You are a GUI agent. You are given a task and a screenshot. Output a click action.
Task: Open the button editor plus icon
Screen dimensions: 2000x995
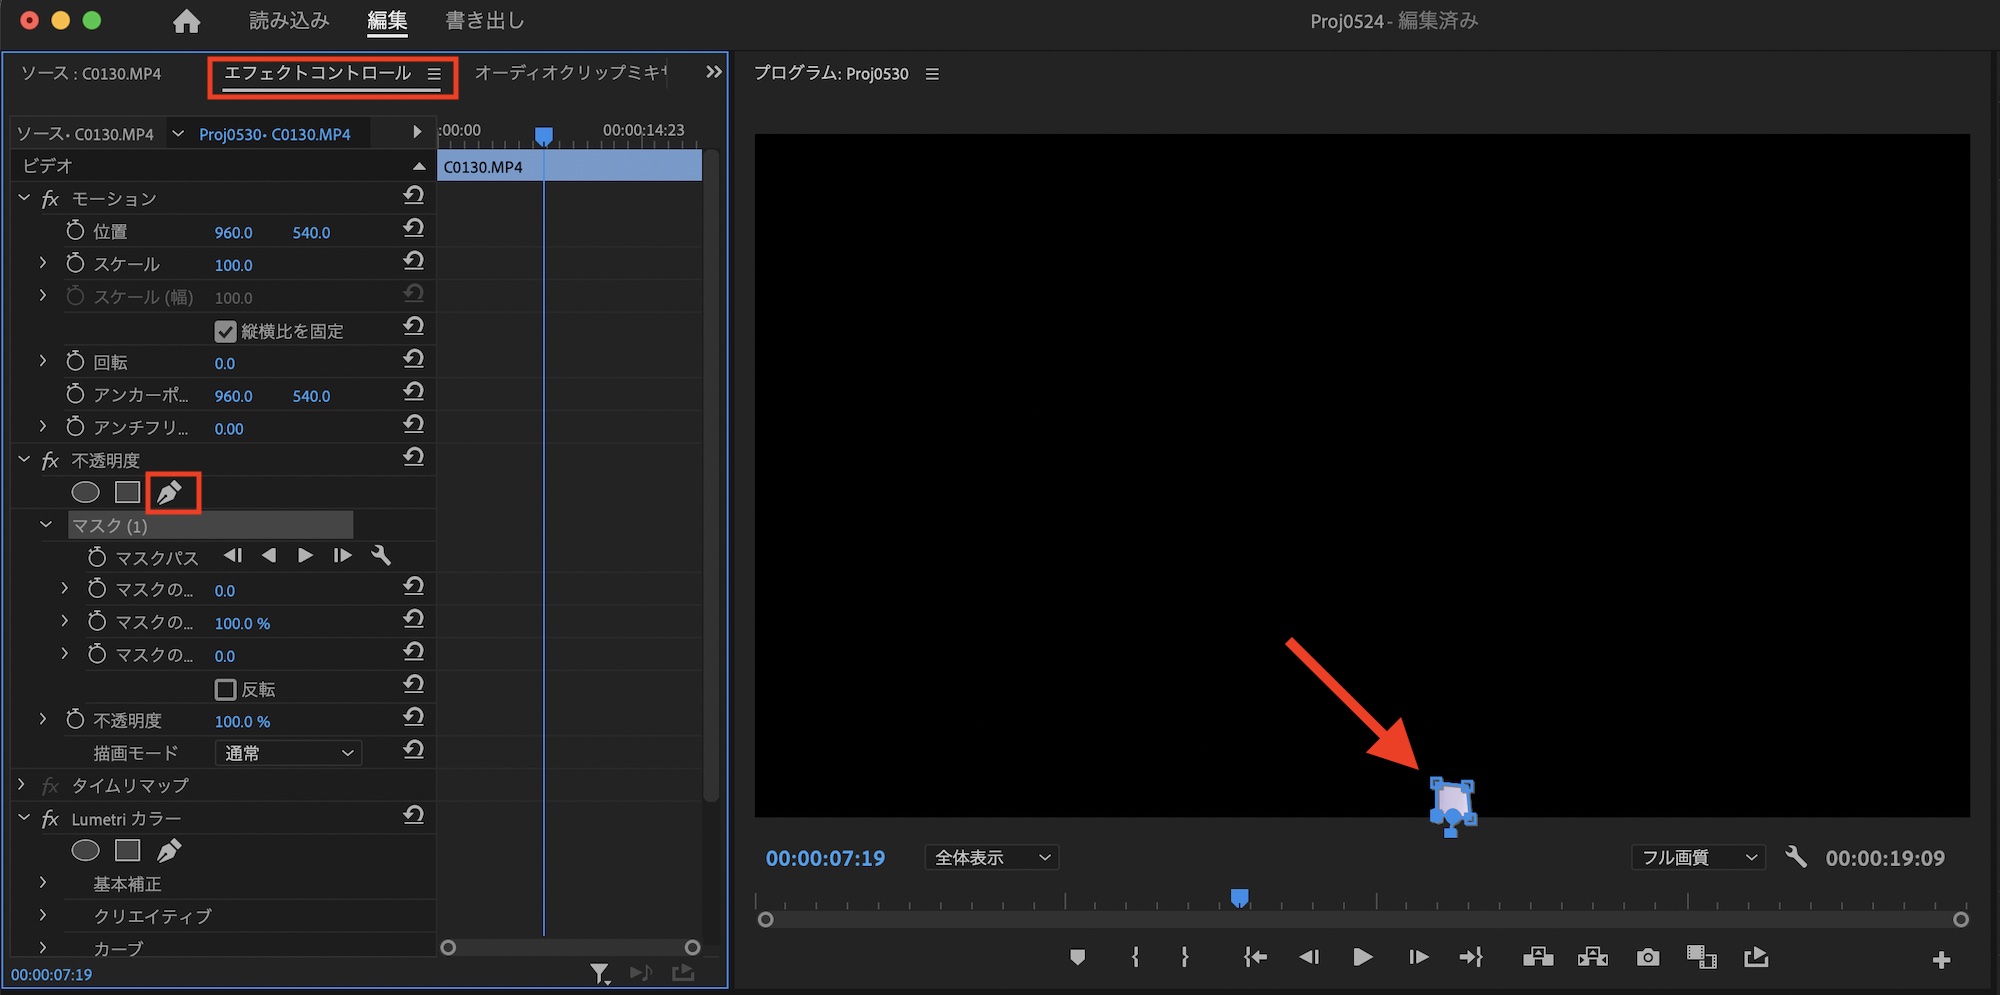tap(1941, 960)
